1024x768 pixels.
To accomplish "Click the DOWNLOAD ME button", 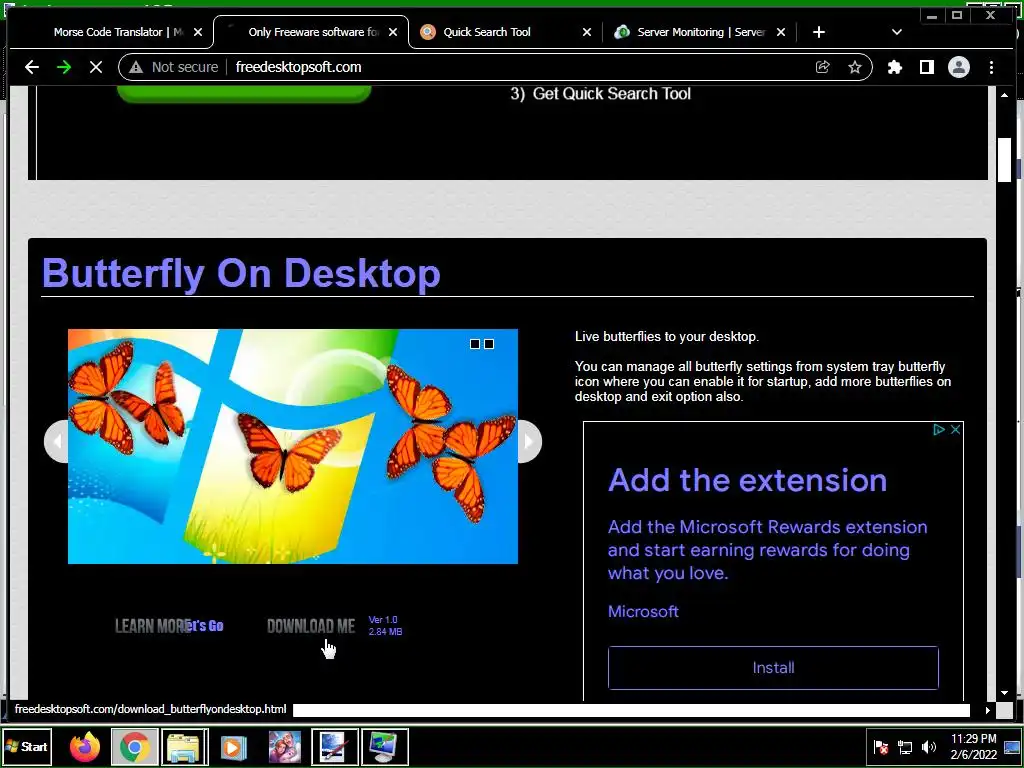I will [311, 626].
